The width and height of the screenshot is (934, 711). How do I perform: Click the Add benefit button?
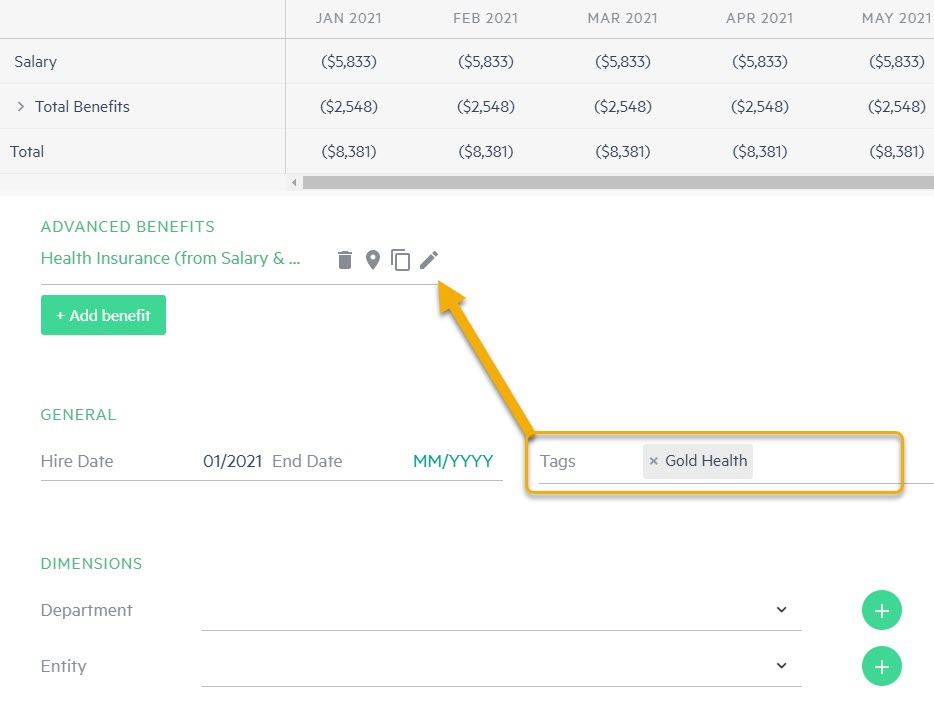[103, 315]
